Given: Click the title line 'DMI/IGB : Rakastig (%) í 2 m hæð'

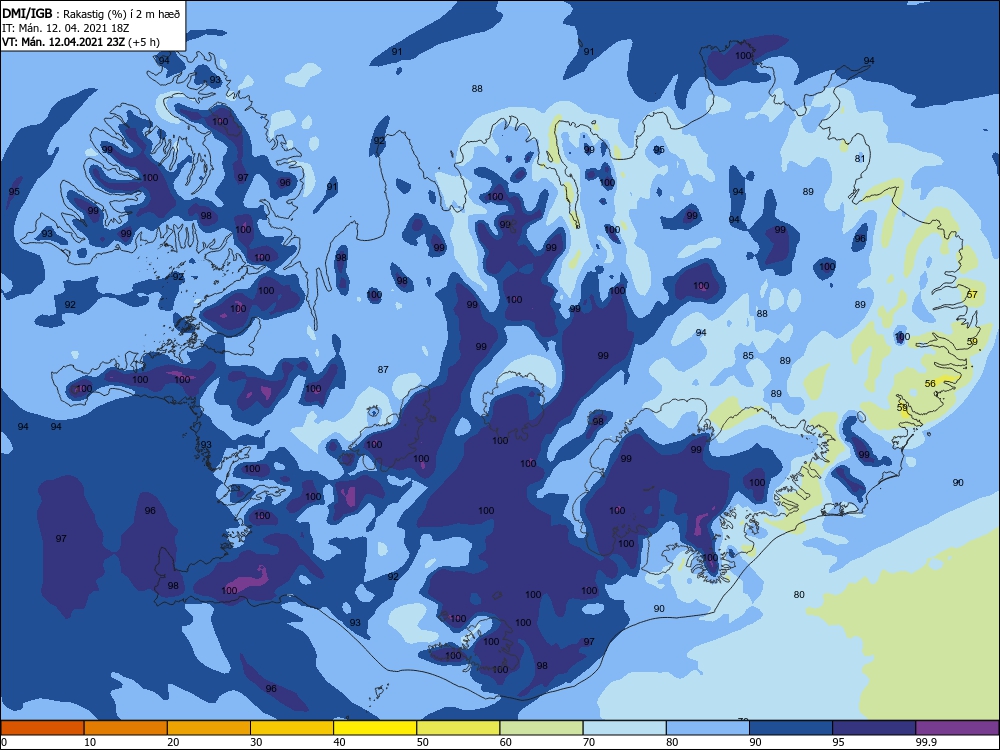Looking at the screenshot, I should (x=91, y=13).
